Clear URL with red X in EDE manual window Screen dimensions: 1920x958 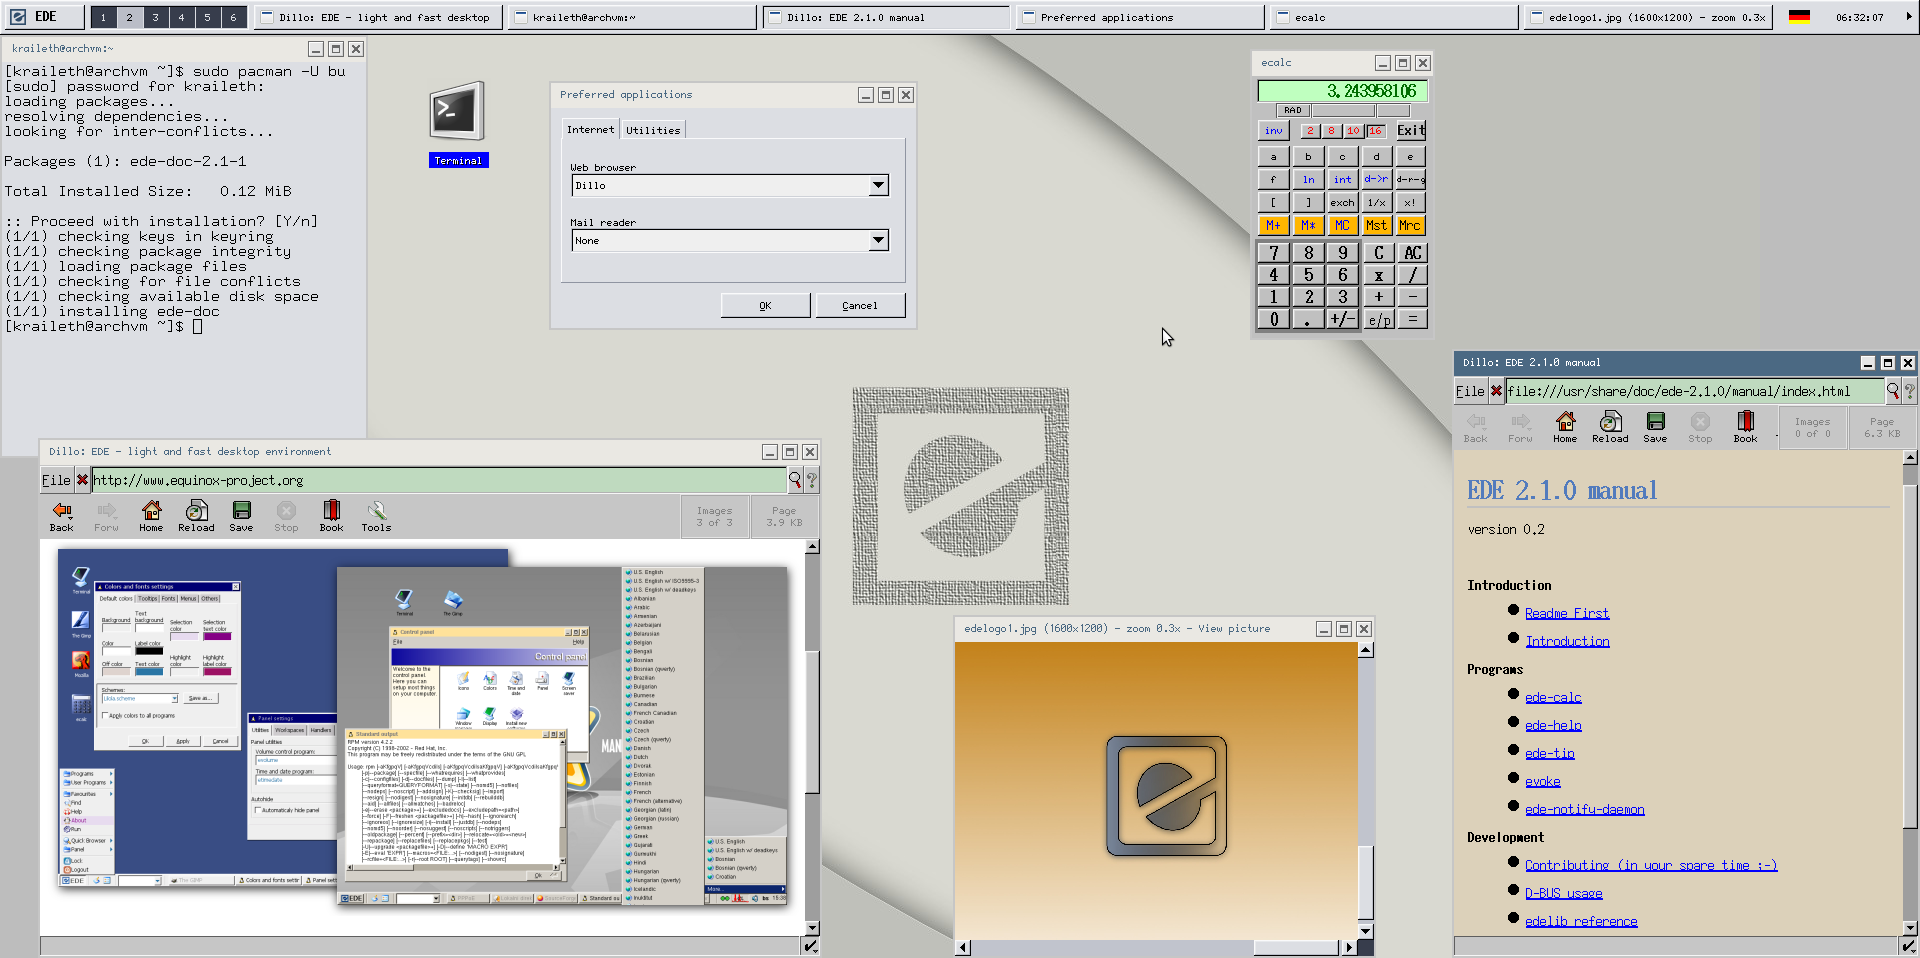point(1496,391)
